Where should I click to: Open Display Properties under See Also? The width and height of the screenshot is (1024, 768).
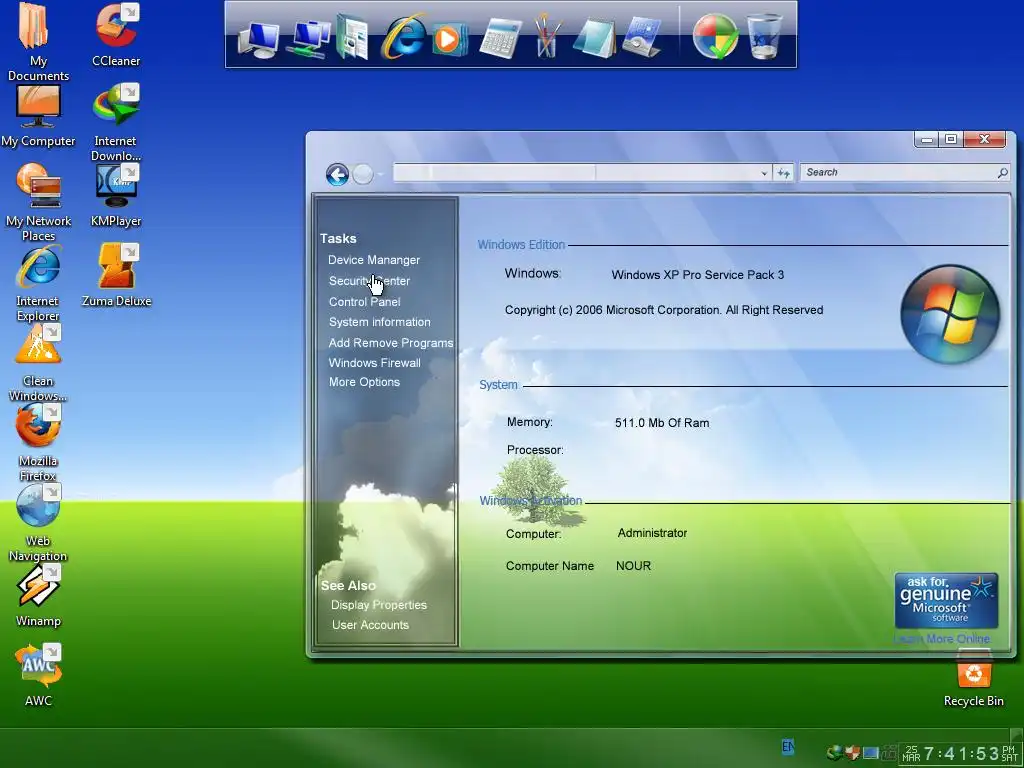pos(379,605)
